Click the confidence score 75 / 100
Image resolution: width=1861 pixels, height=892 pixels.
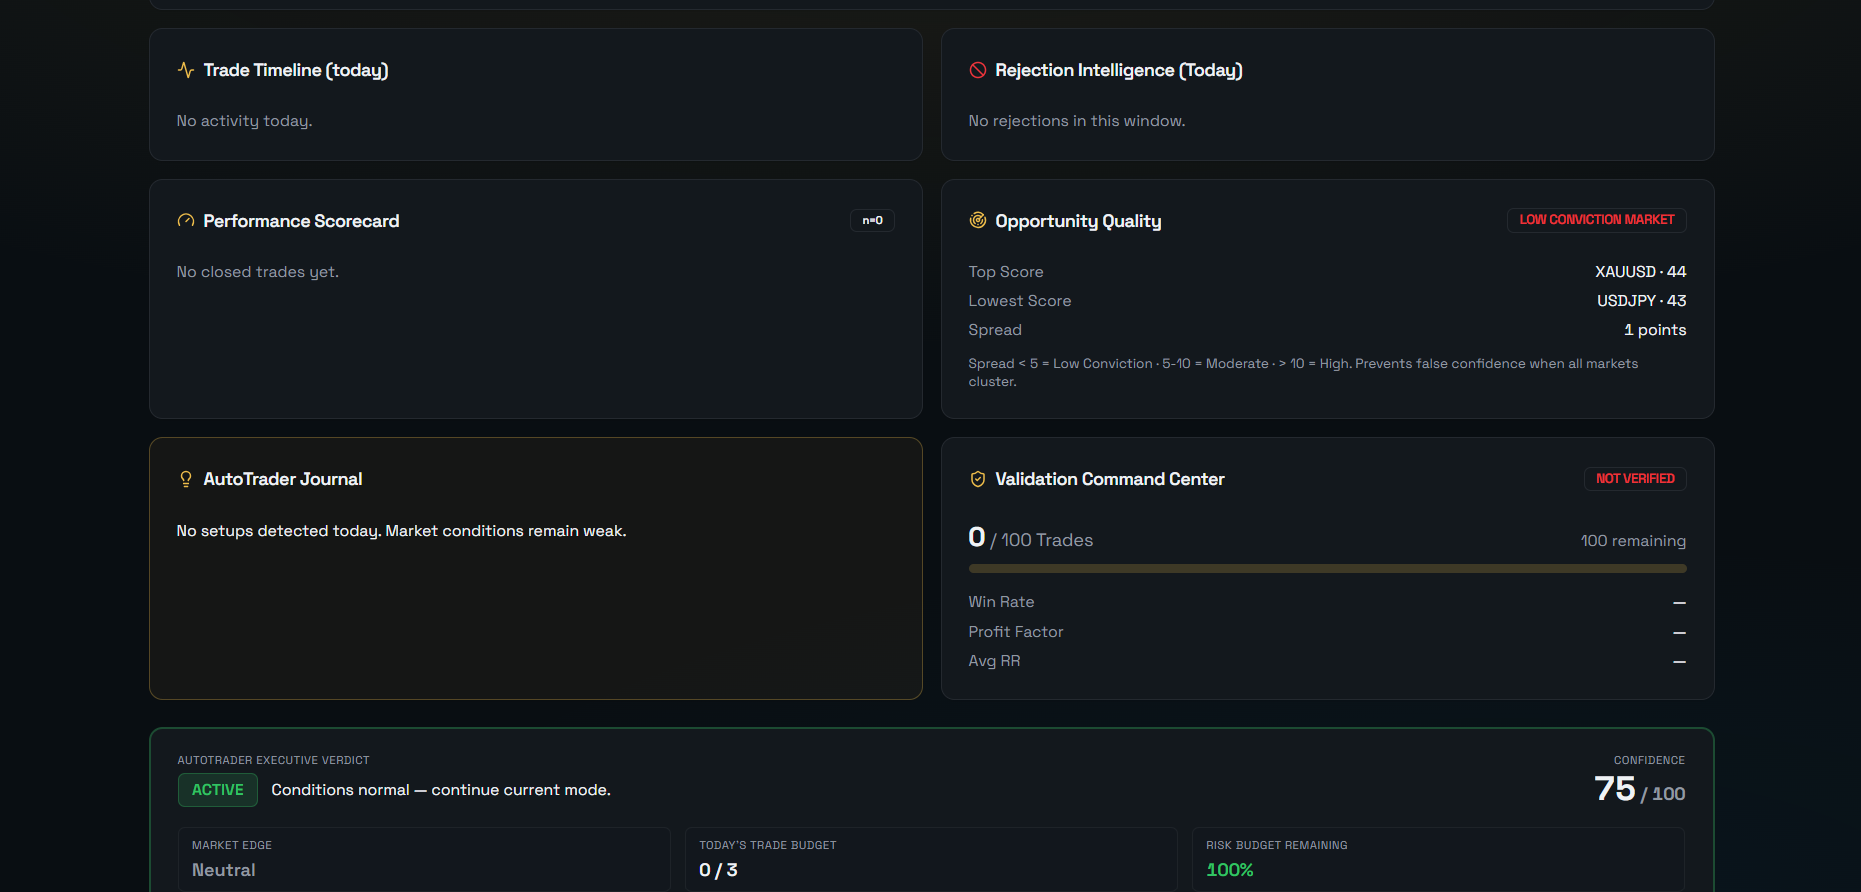pos(1640,790)
